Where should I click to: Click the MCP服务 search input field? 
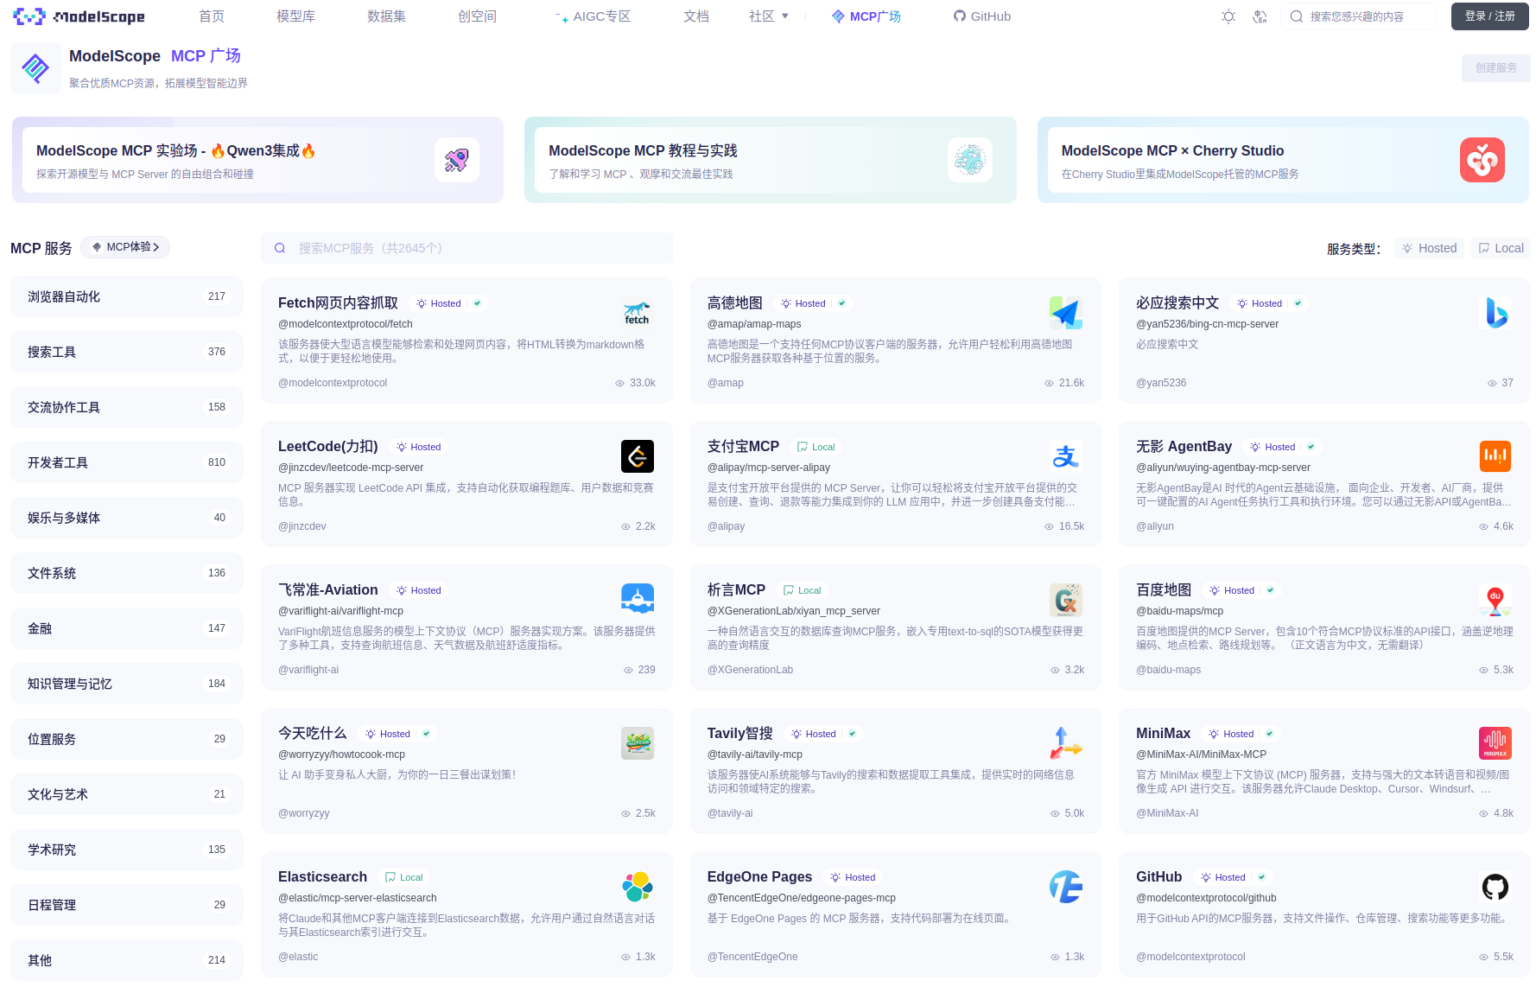pyautogui.click(x=466, y=247)
